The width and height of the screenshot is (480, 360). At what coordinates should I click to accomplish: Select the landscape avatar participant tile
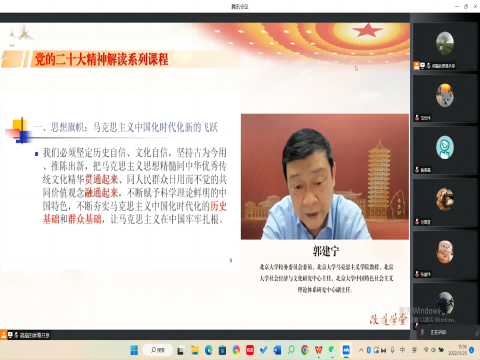tap(445, 47)
